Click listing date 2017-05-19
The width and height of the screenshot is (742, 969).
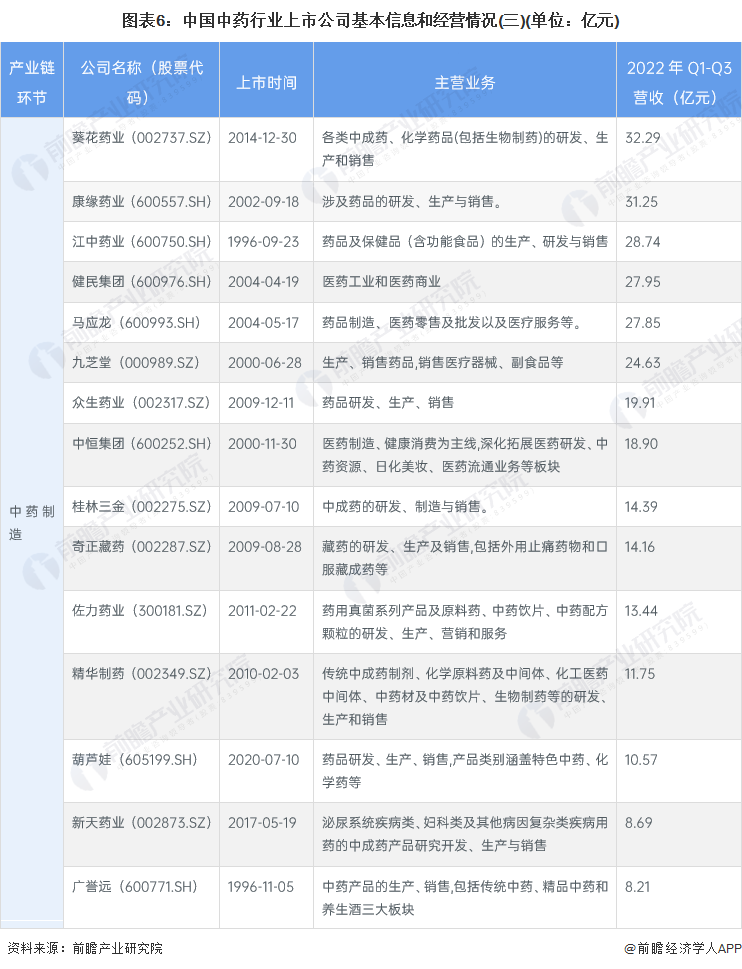pos(263,823)
